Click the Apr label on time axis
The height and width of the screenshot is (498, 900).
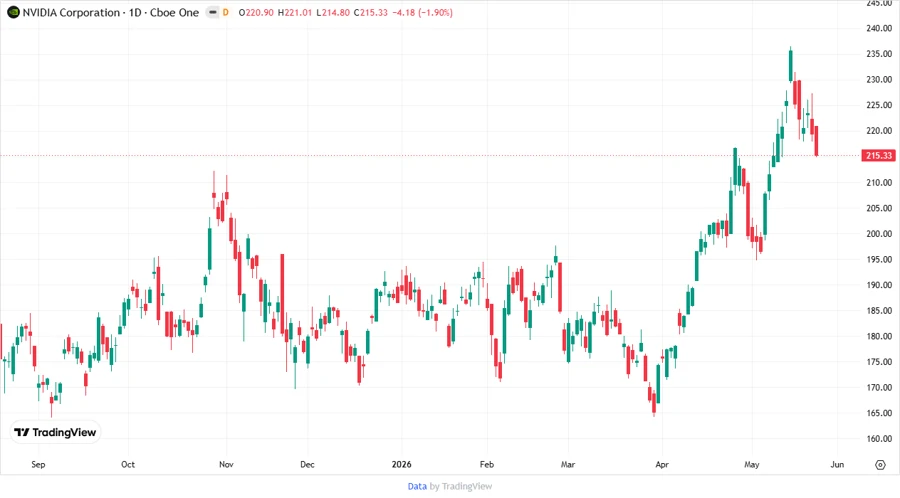tap(662, 464)
